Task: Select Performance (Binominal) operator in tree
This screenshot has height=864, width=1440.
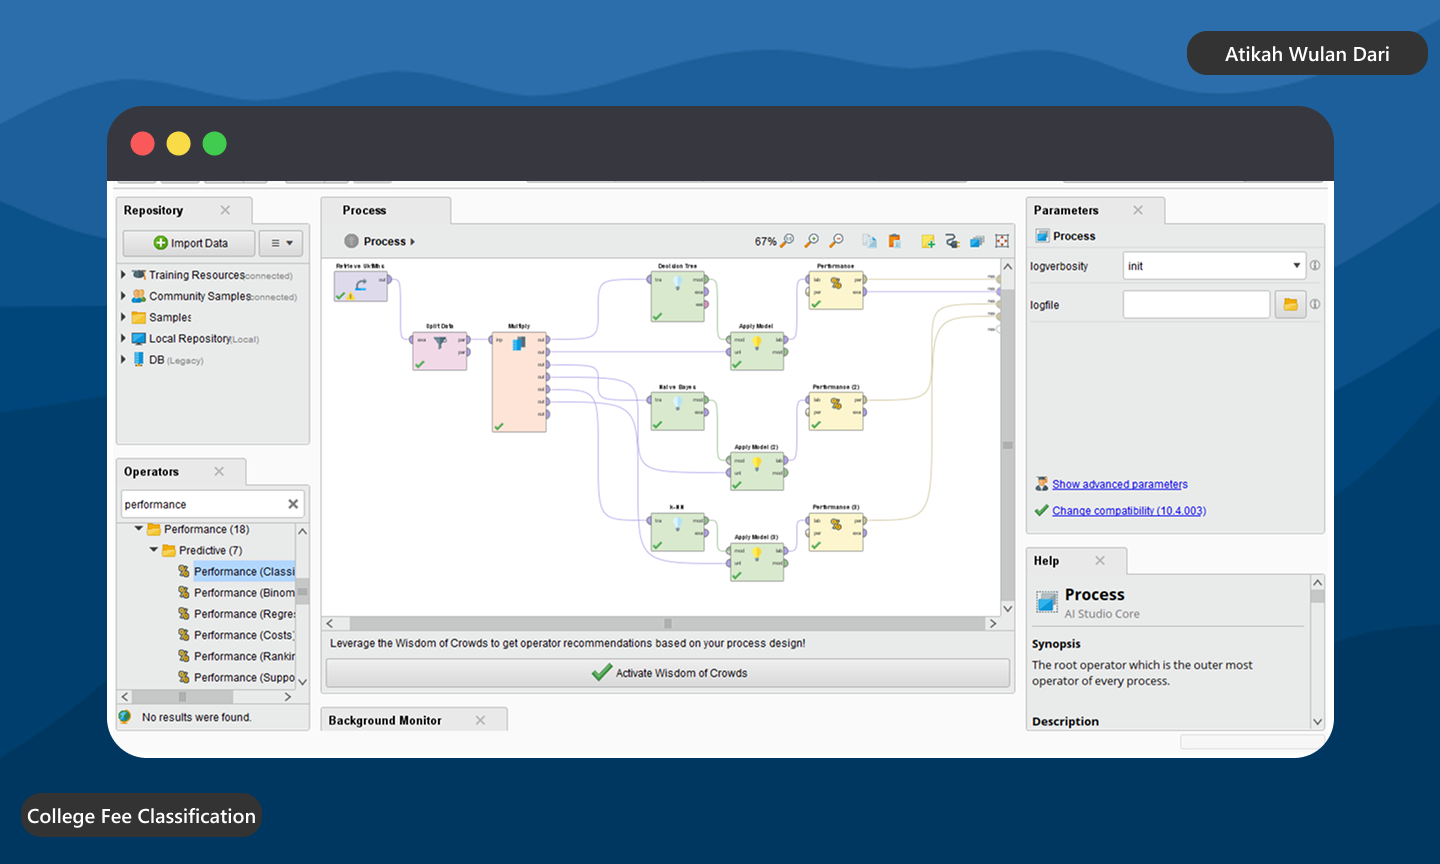Action: coord(244,593)
